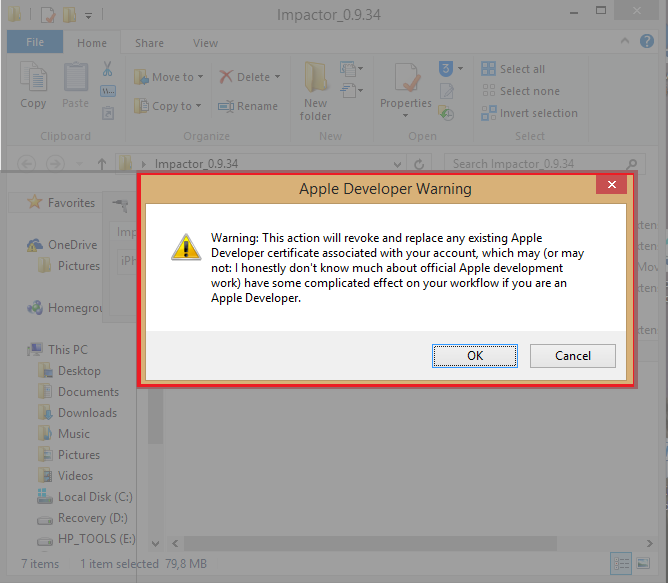Screen dimensions: 668x583
Task: Open Explorer Help icon
Action: tap(647, 41)
